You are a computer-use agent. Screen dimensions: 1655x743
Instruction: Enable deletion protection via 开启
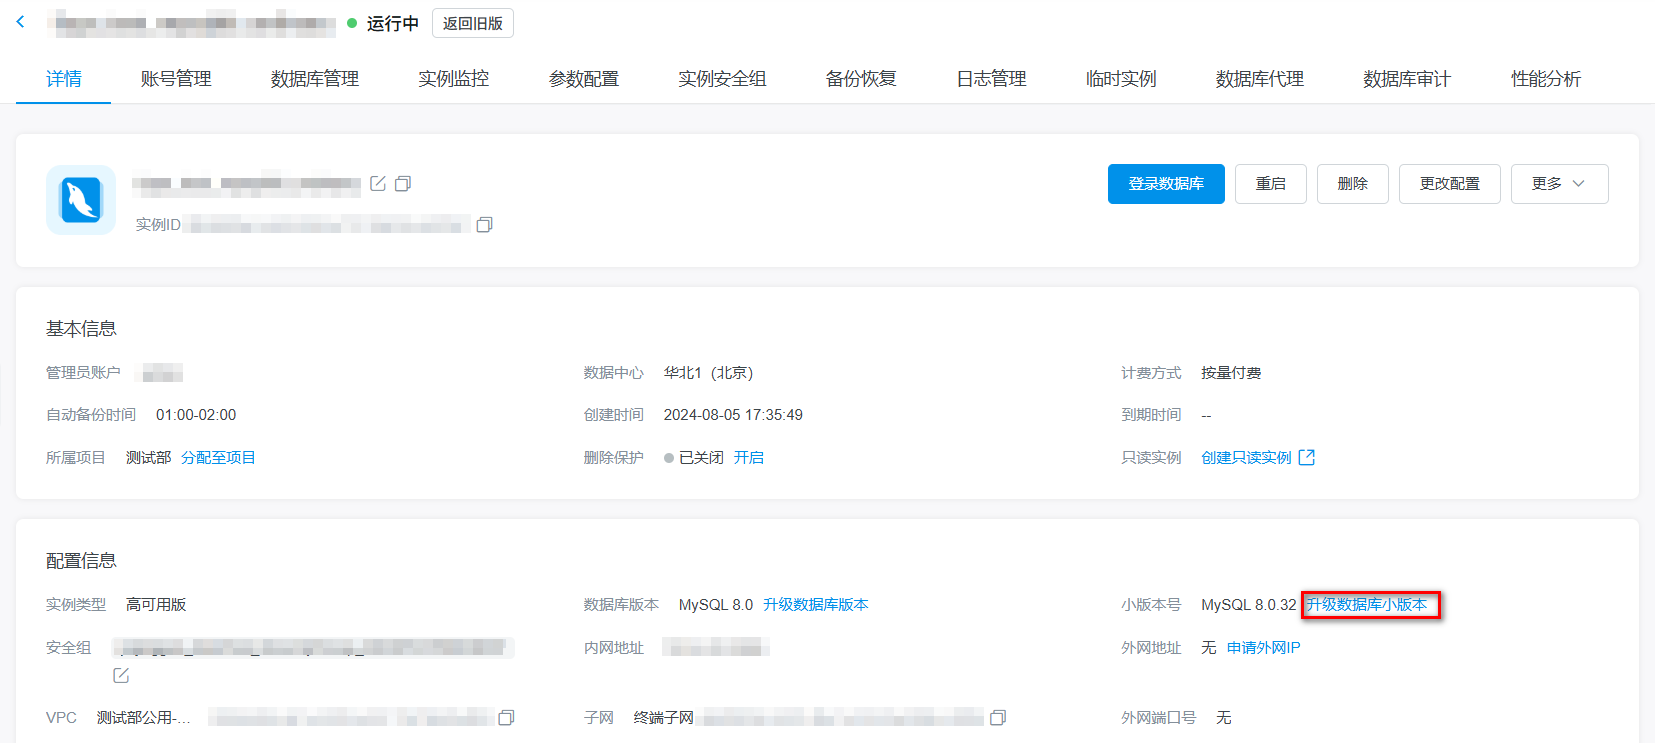click(748, 458)
